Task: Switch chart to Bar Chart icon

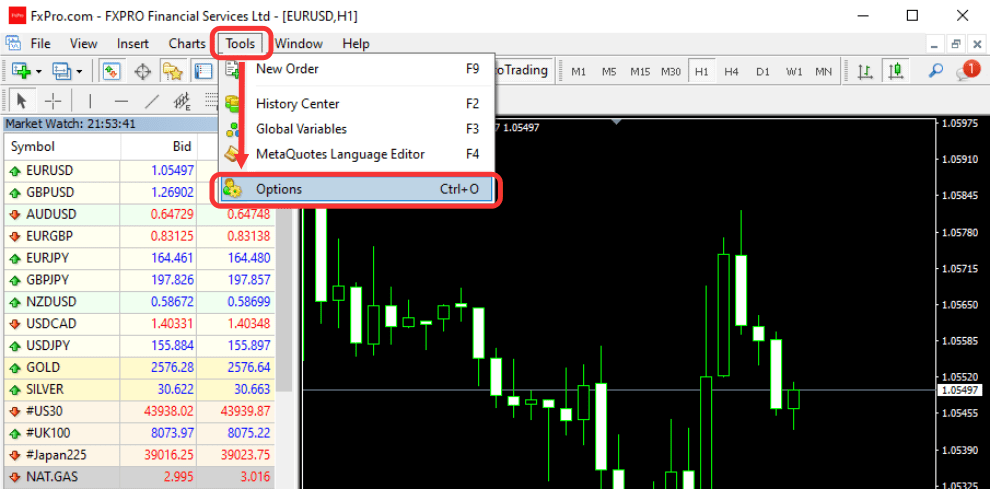Action: [864, 71]
